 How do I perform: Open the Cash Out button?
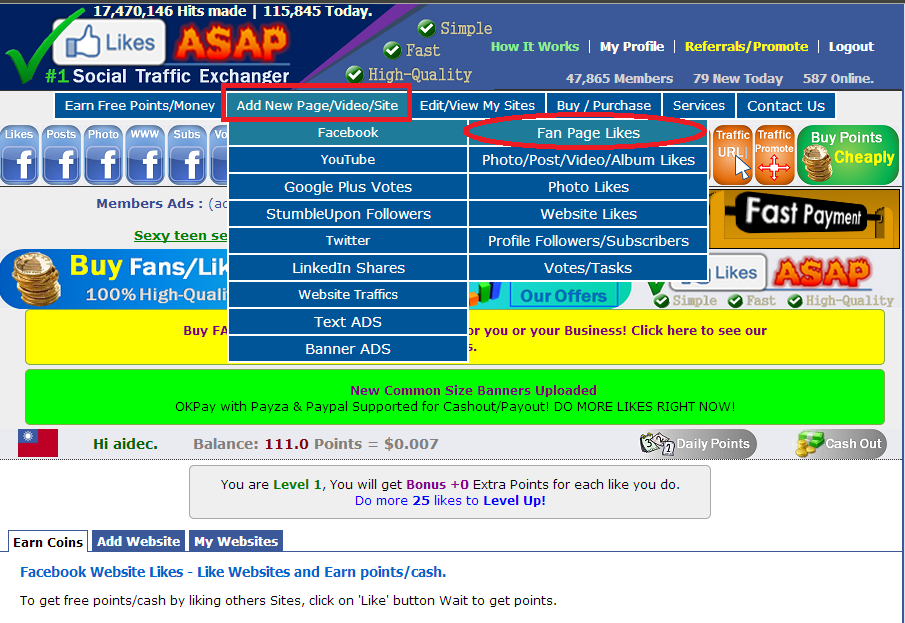click(840, 444)
